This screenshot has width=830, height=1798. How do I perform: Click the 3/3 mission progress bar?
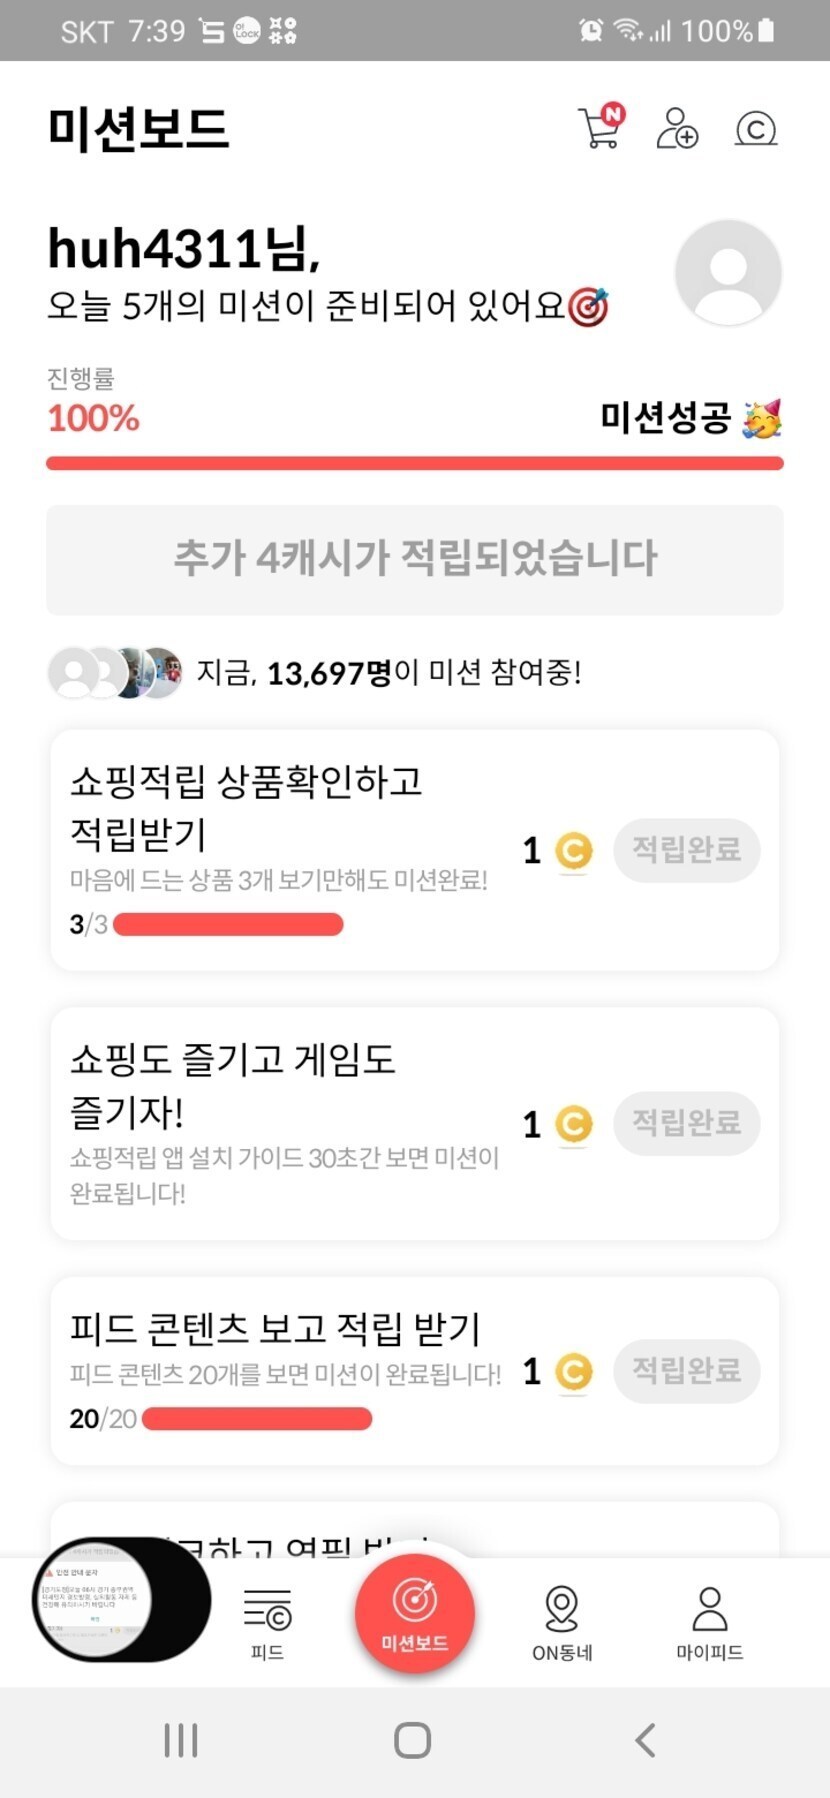pyautogui.click(x=228, y=924)
